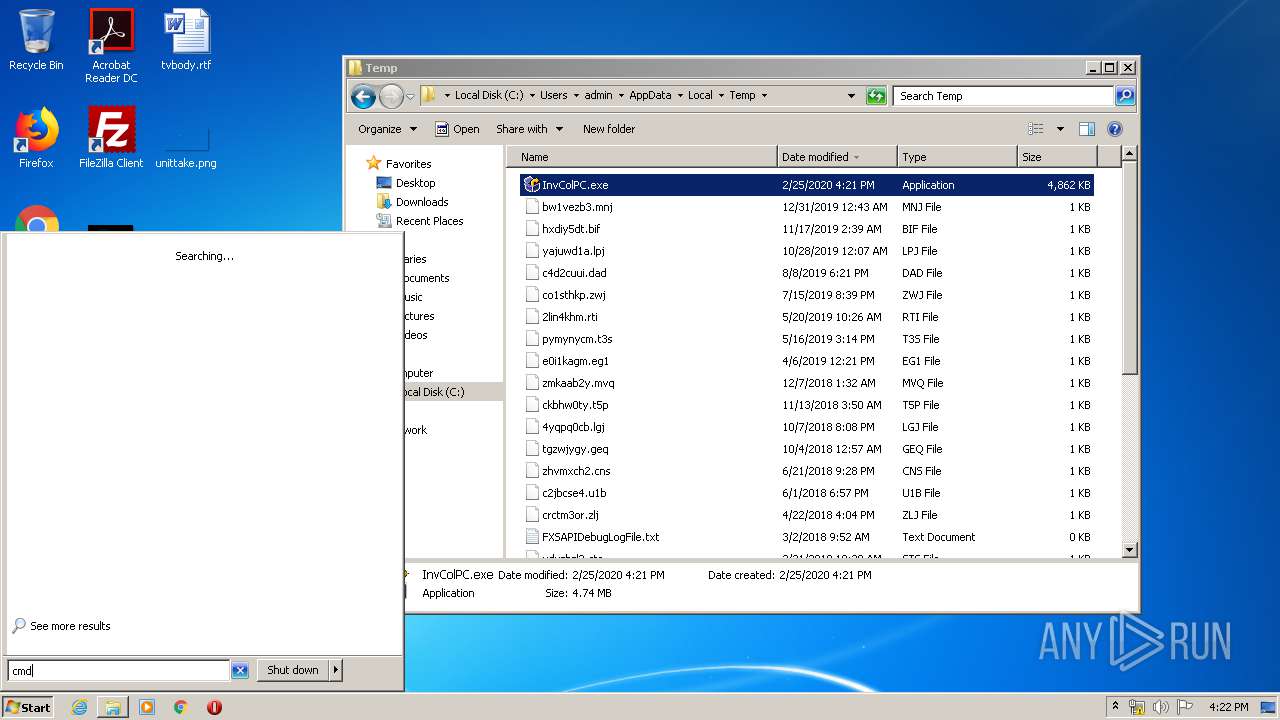Expand the Local Disk (C:) breadcrumb arrow

[532, 96]
